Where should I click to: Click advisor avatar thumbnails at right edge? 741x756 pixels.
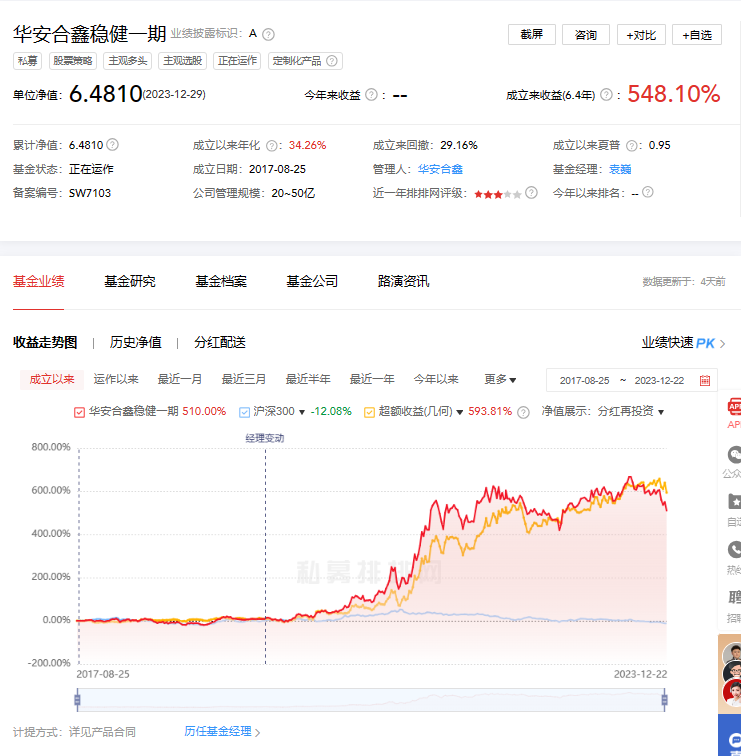click(731, 674)
